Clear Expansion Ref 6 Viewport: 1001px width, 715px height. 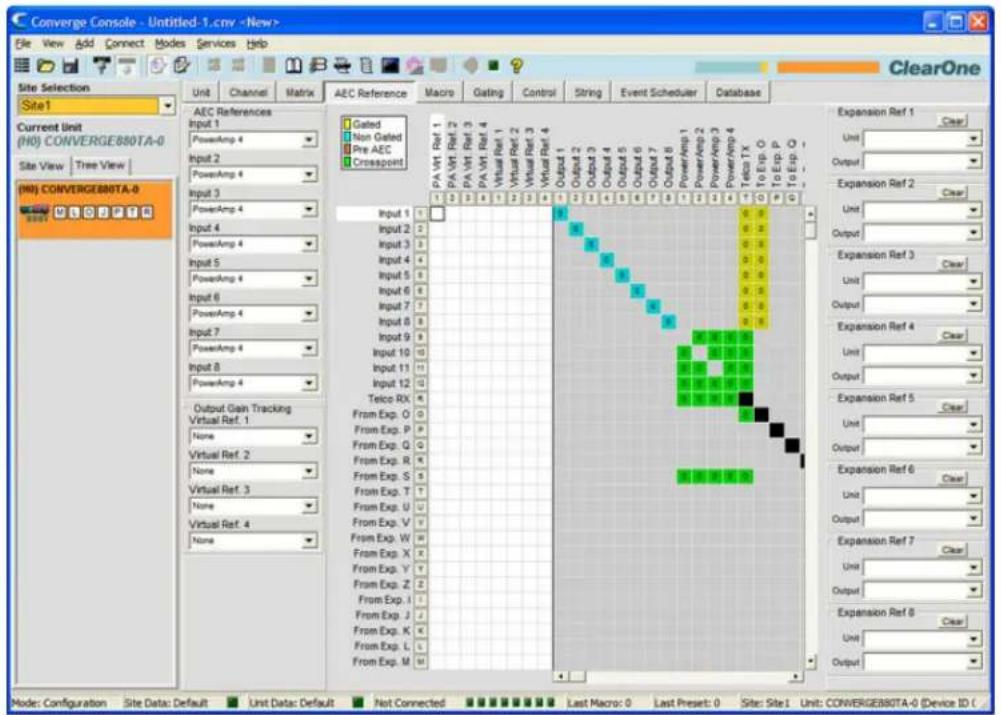(x=952, y=479)
